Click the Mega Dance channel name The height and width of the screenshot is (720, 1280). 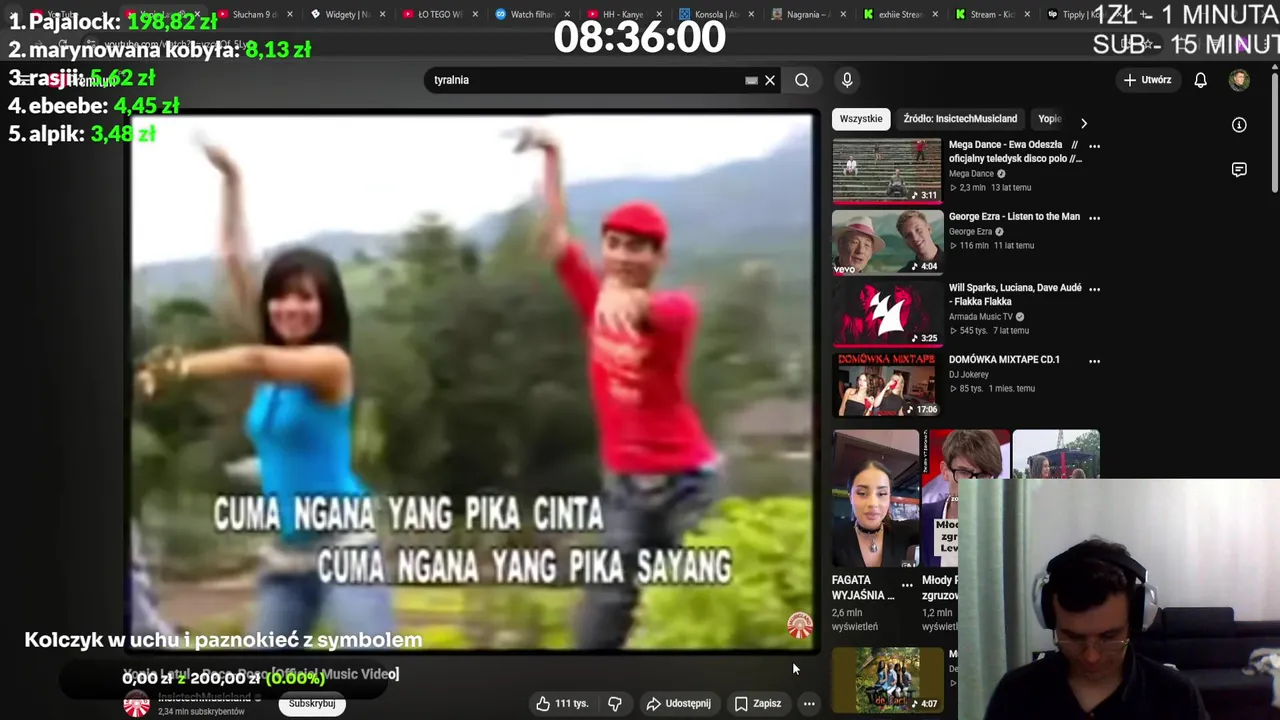pyautogui.click(x=971, y=174)
